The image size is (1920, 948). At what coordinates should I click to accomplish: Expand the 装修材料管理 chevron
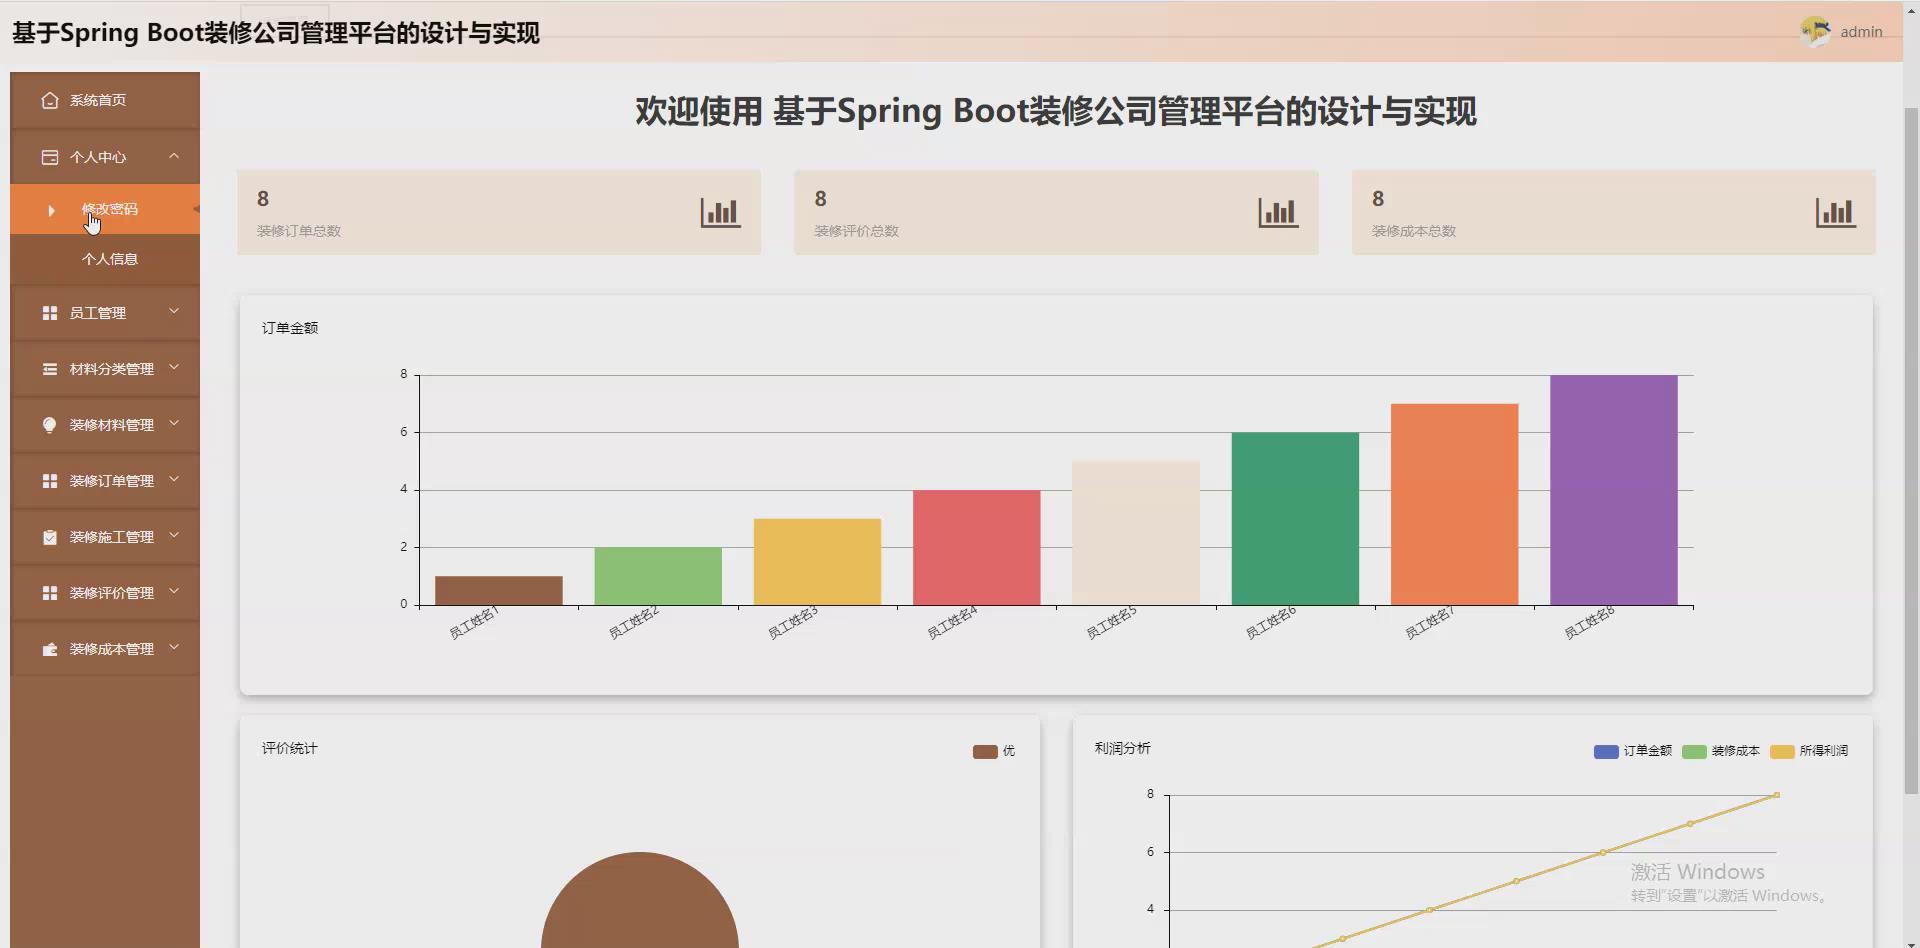pyautogui.click(x=174, y=424)
